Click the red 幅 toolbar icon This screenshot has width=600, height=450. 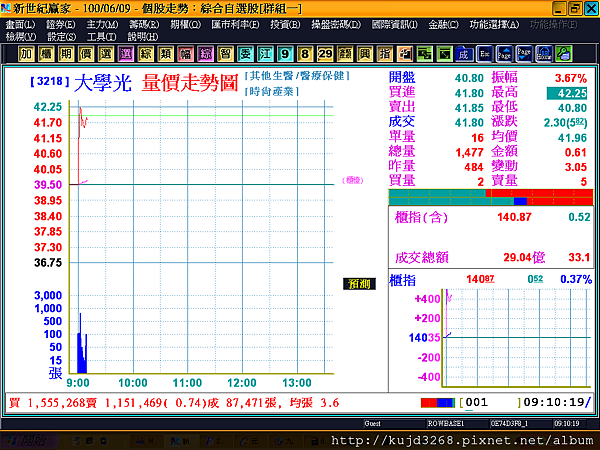[x=186, y=54]
